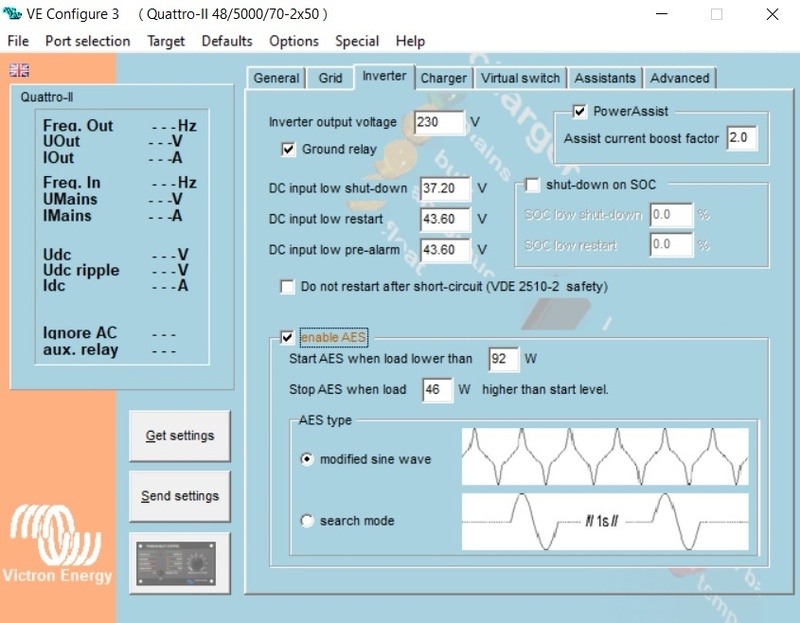Click the 'Quattro-II' panel title

[x=46, y=97]
